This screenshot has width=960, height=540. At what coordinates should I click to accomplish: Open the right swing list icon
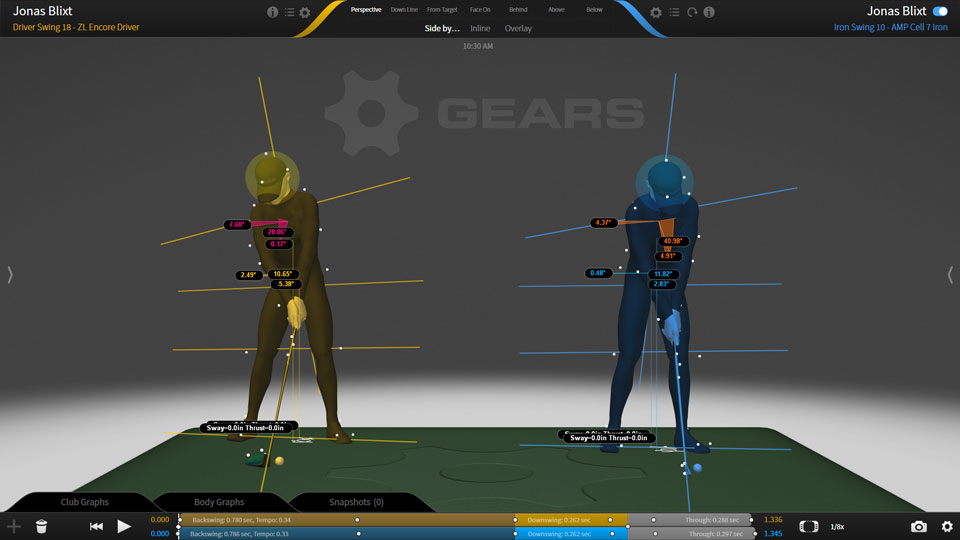coord(674,12)
